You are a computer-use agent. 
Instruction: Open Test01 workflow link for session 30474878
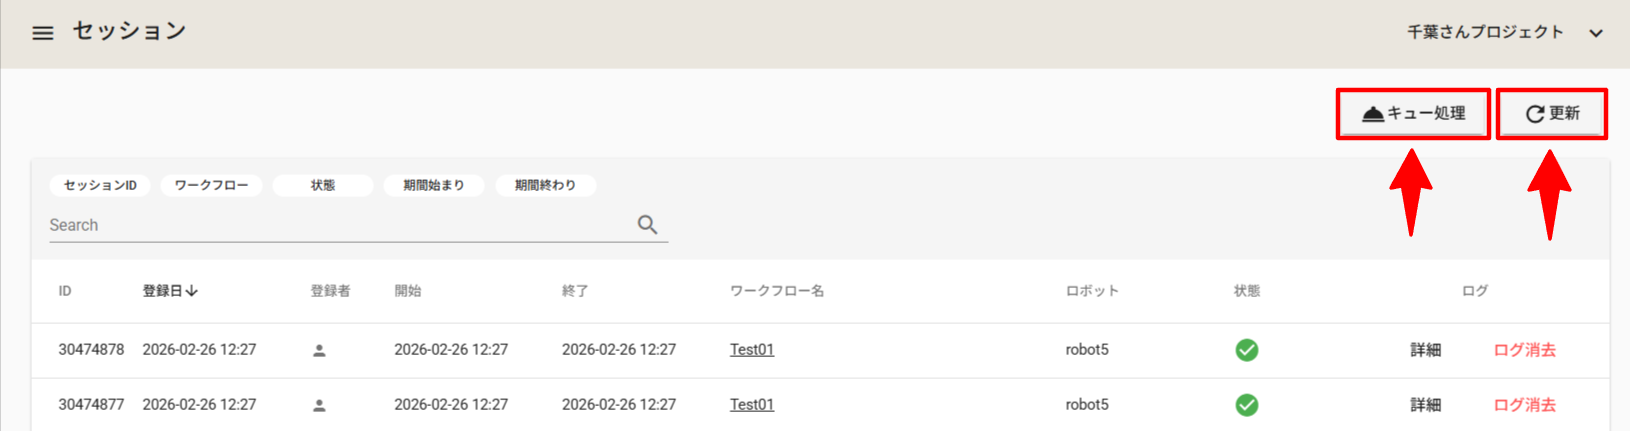(x=751, y=350)
